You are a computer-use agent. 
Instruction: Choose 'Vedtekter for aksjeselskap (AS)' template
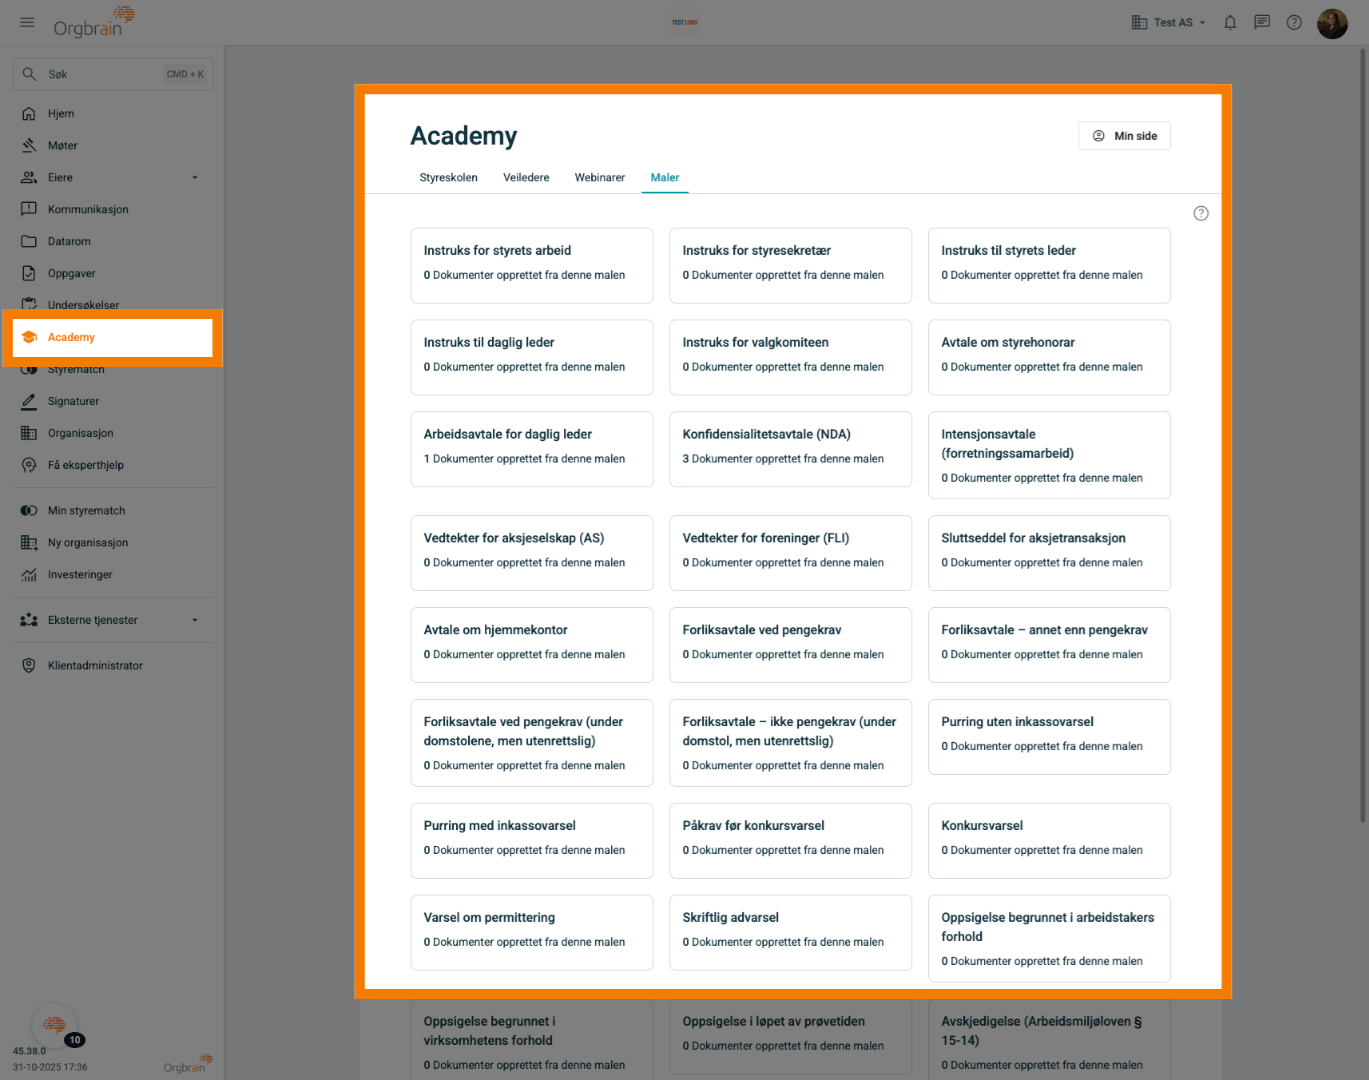(x=532, y=553)
